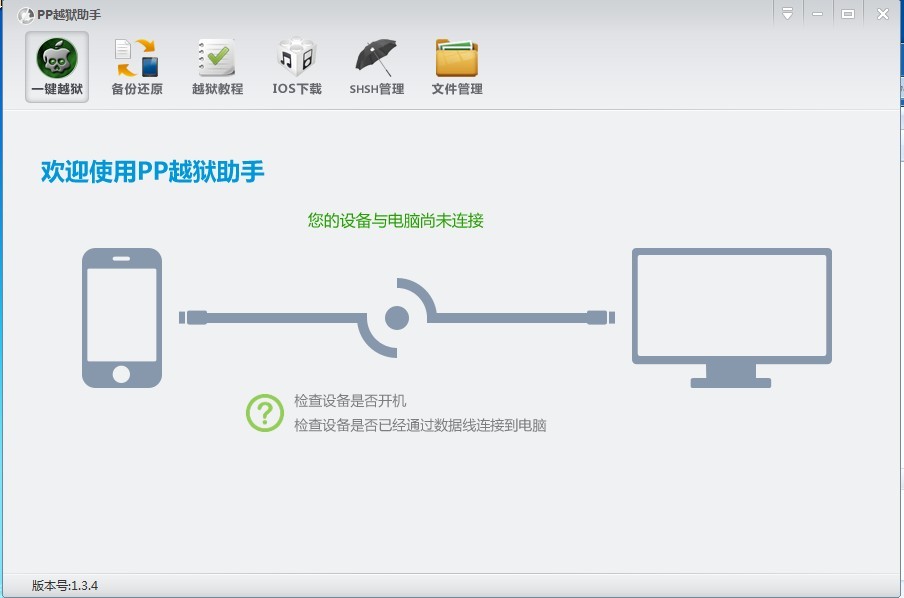The height and width of the screenshot is (598, 904).
Task: Click the cable connector circle in the center
Action: (397, 318)
